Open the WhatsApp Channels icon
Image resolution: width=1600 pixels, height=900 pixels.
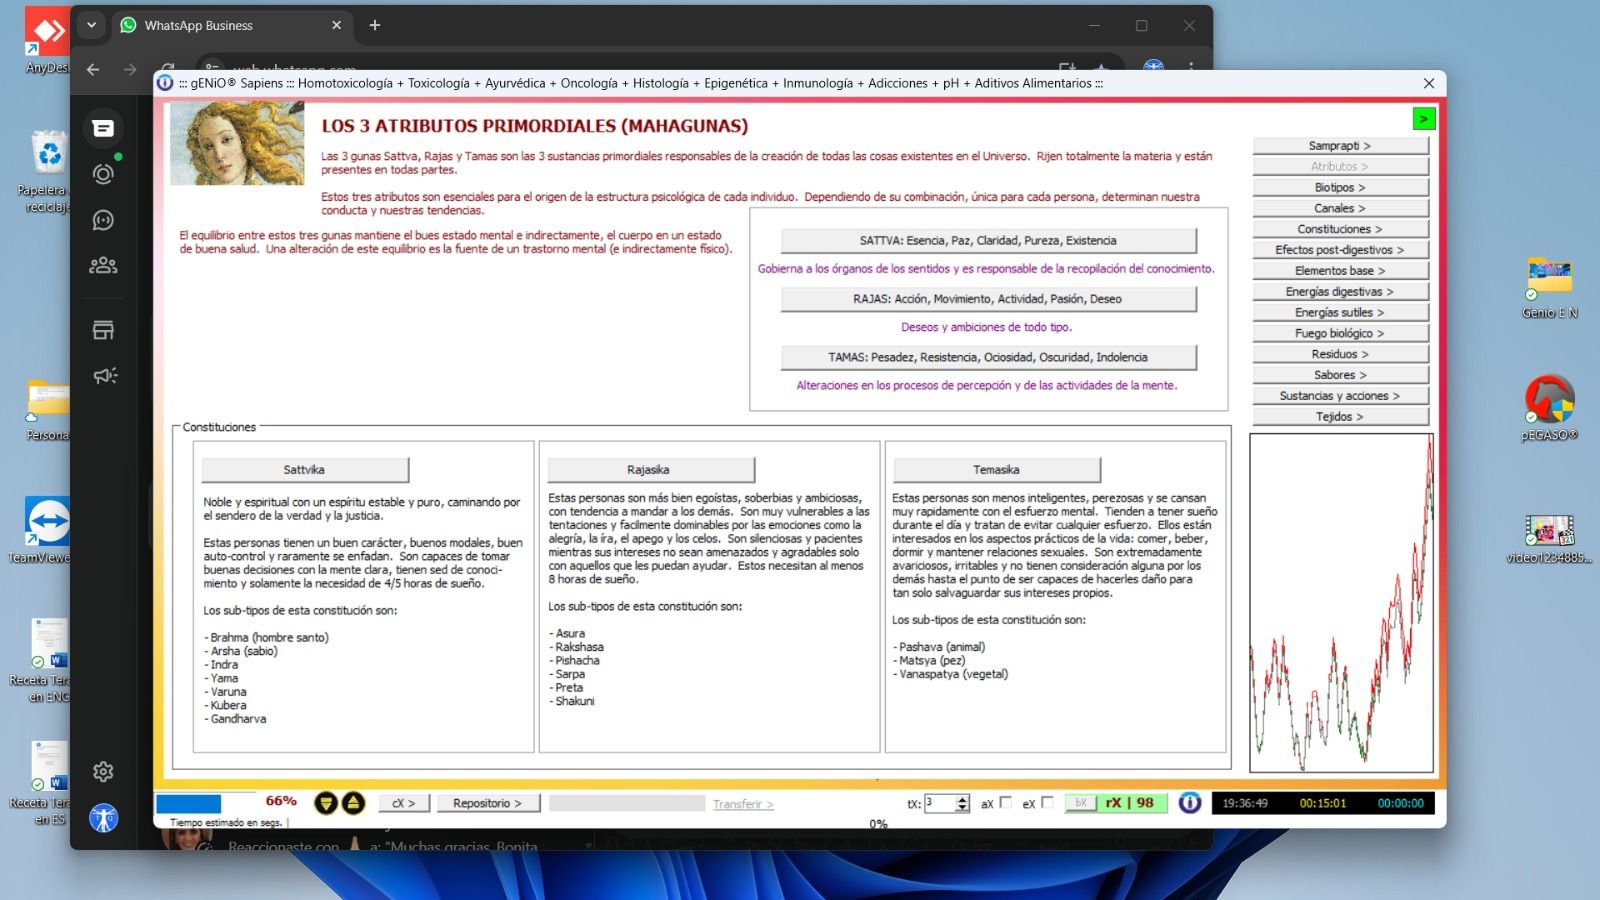(103, 220)
